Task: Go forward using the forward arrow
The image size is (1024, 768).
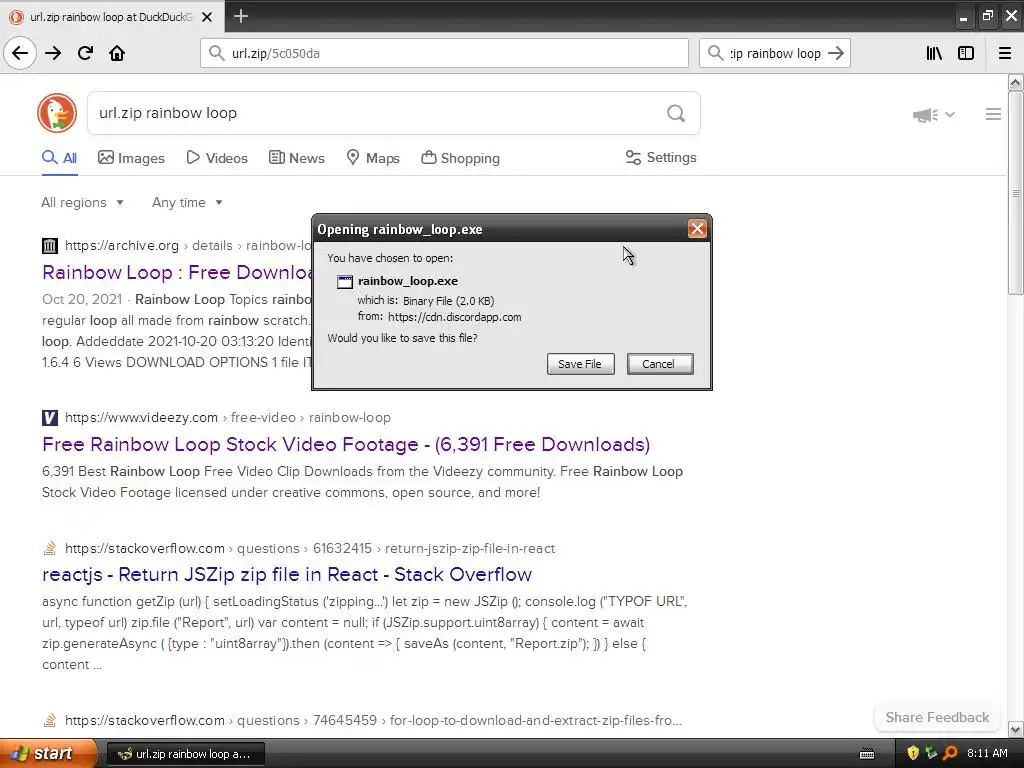Action: point(53,53)
